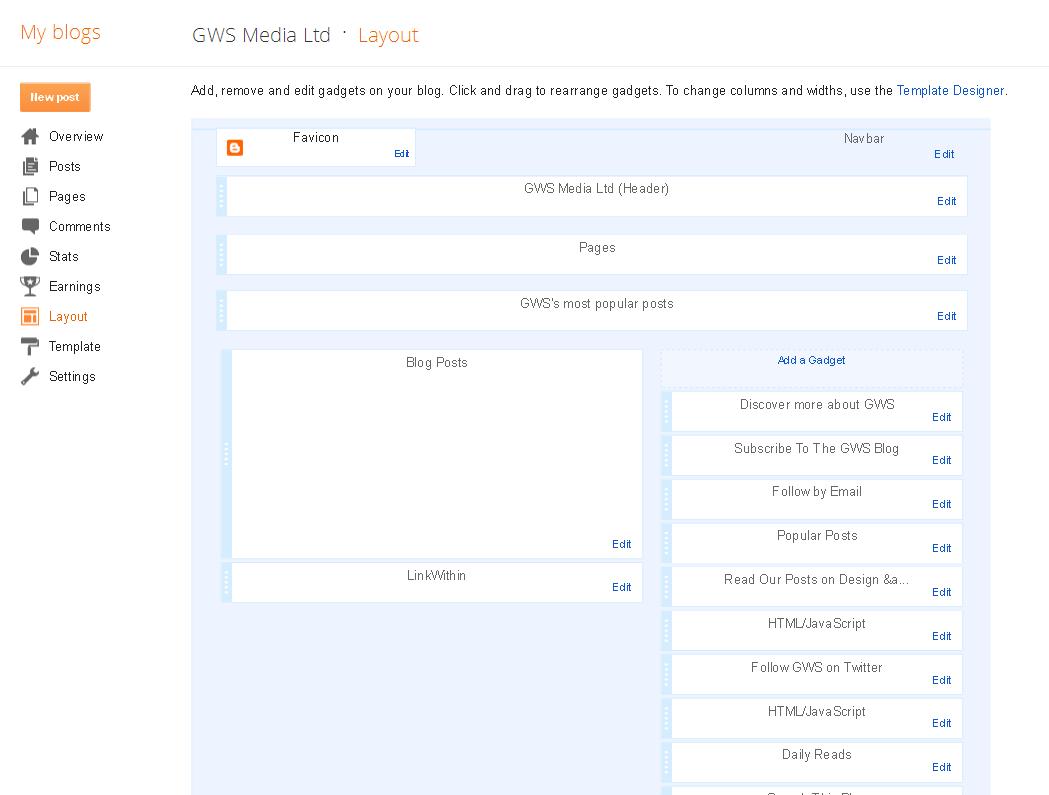Click Subscribe To The GWS Blog title
Screen dimensions: 1049x795
pyautogui.click(x=816, y=448)
